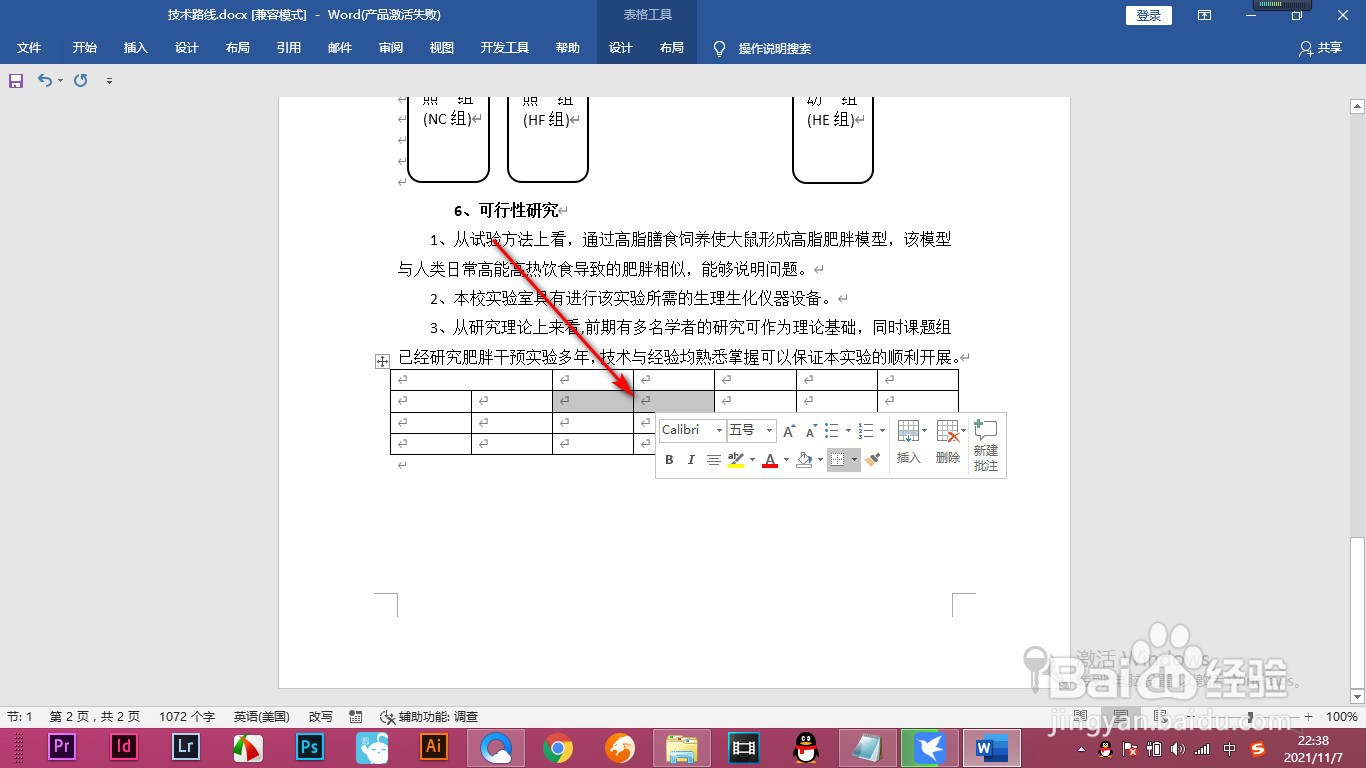Open the 审阅 ribbon tab
This screenshot has width=1366, height=768.
point(391,48)
